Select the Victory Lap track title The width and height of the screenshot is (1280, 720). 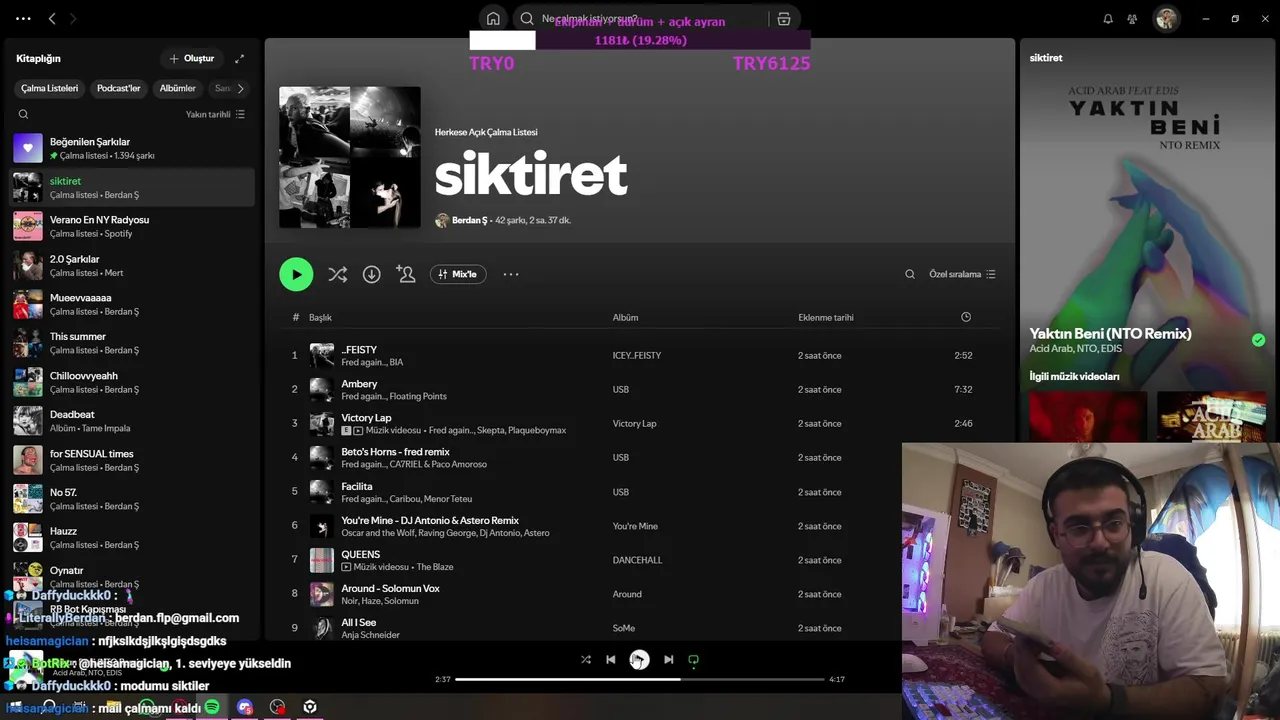[366, 418]
